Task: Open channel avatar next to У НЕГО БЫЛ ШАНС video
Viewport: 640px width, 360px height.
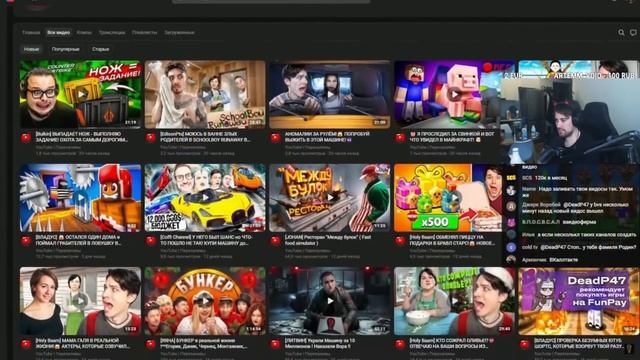Action: (151, 241)
